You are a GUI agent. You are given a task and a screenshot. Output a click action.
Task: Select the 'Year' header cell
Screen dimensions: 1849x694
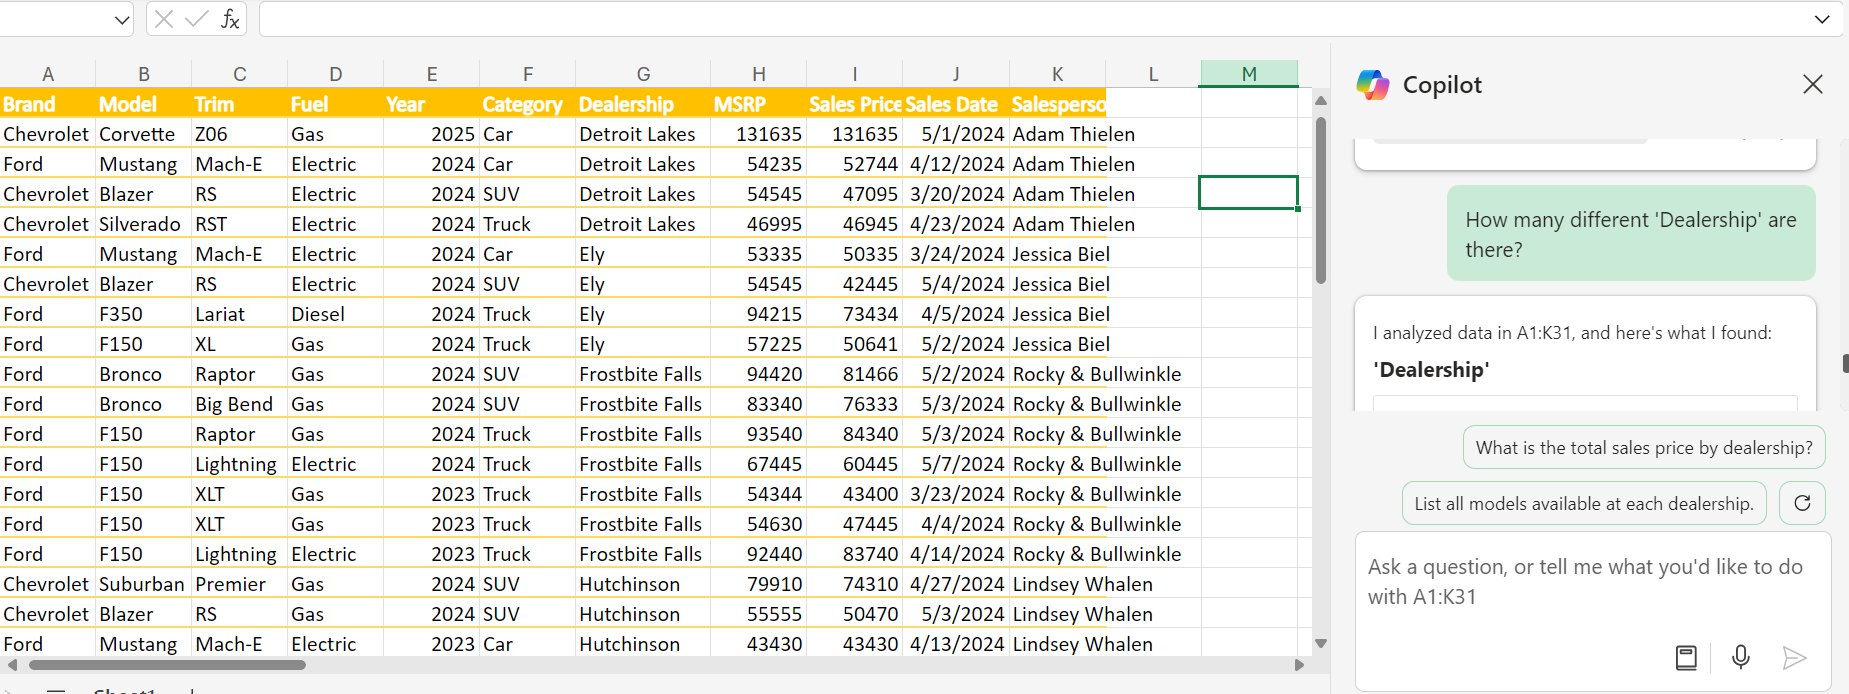pyautogui.click(x=432, y=104)
